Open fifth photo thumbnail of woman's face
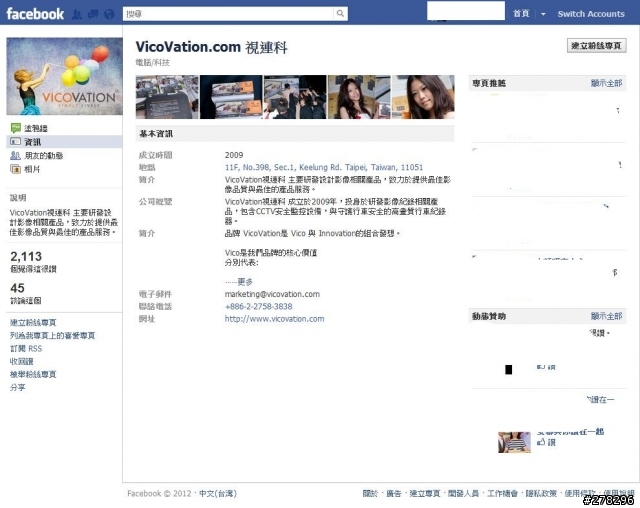 click(x=423, y=97)
